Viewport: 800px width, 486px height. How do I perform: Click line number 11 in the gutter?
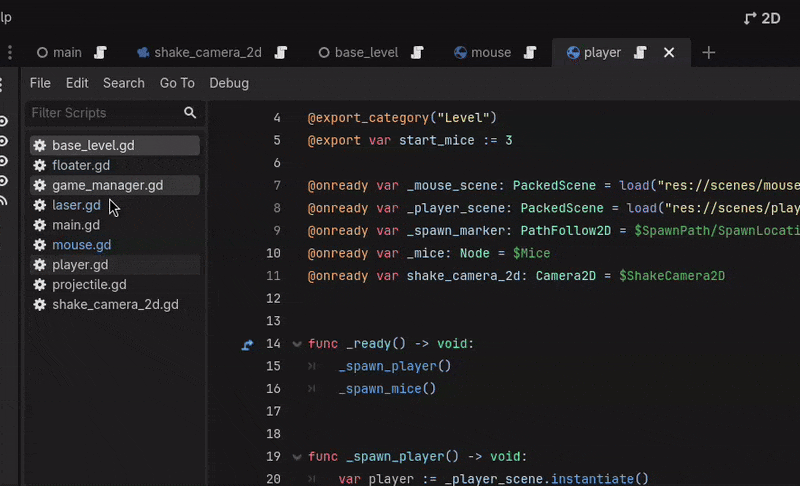273,276
